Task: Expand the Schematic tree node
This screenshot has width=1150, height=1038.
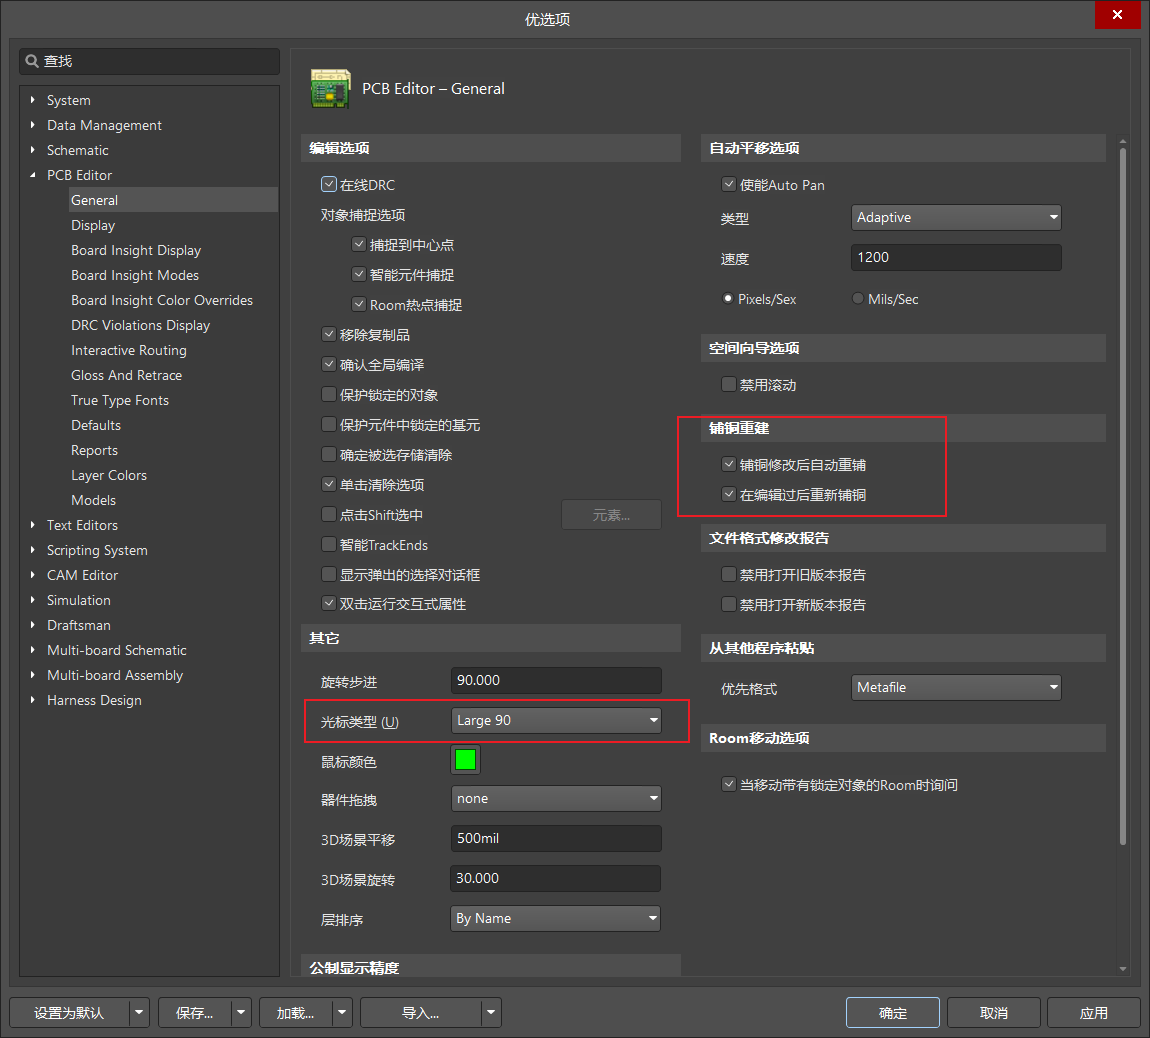Action: (32, 150)
